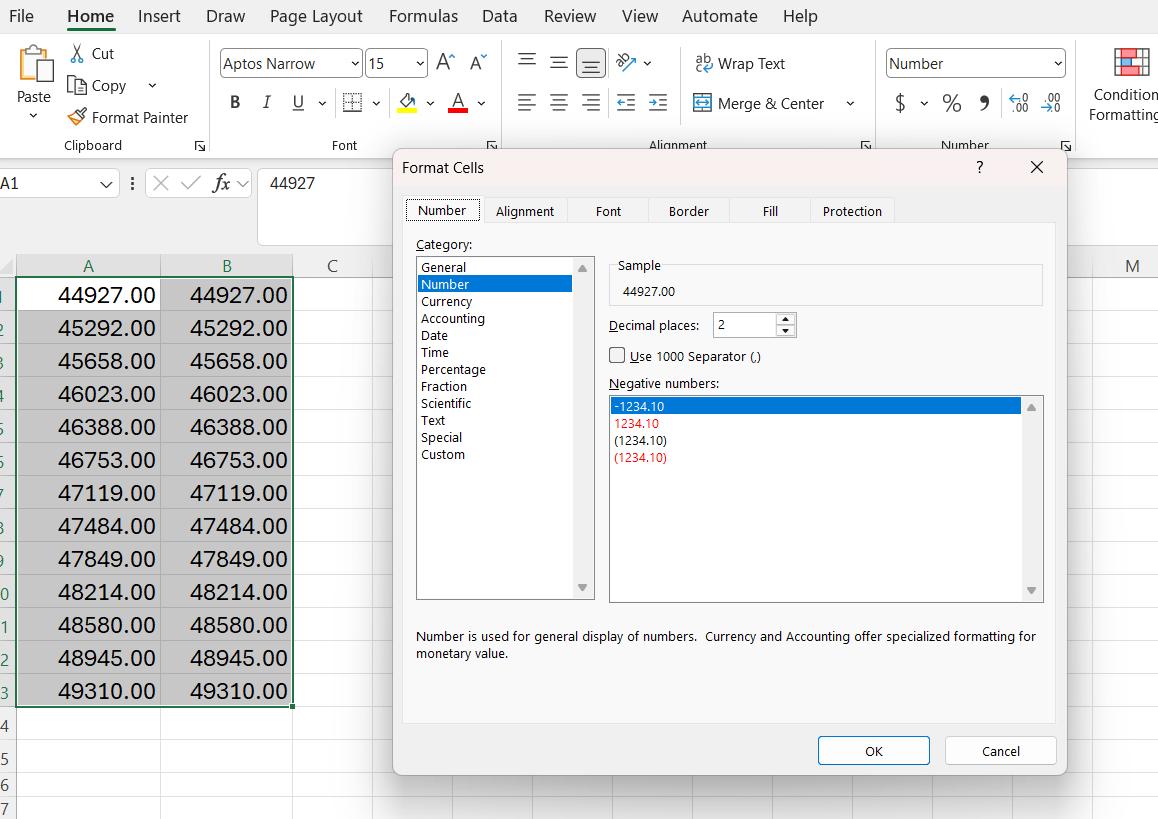1158x819 pixels.
Task: Open the Formulas ribbon tab
Action: [423, 16]
